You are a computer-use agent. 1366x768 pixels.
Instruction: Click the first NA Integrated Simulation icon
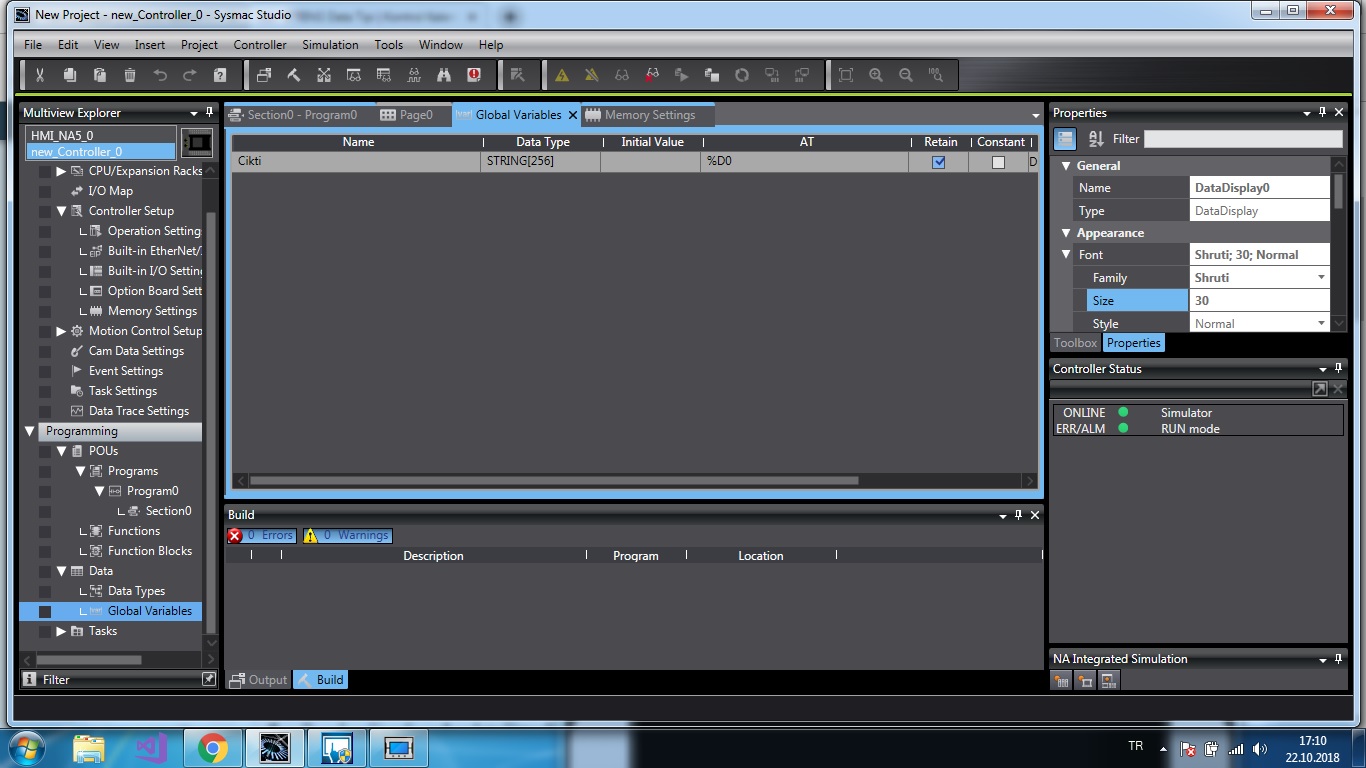(x=1062, y=681)
